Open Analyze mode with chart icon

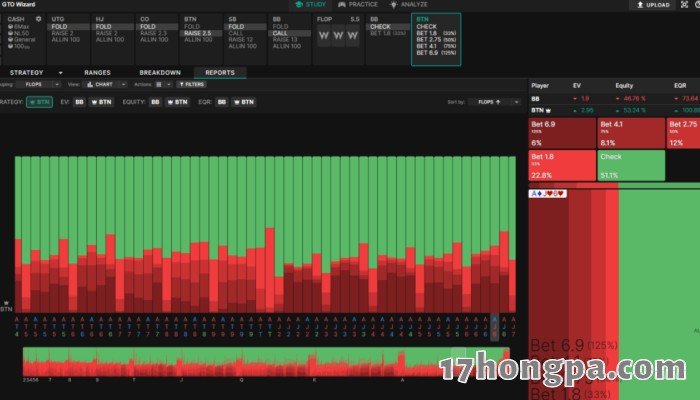[x=409, y=5]
